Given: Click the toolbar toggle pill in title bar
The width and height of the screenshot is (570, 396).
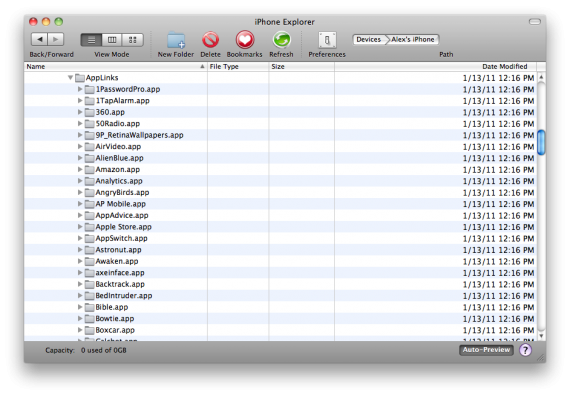Looking at the screenshot, I should [x=534, y=22].
